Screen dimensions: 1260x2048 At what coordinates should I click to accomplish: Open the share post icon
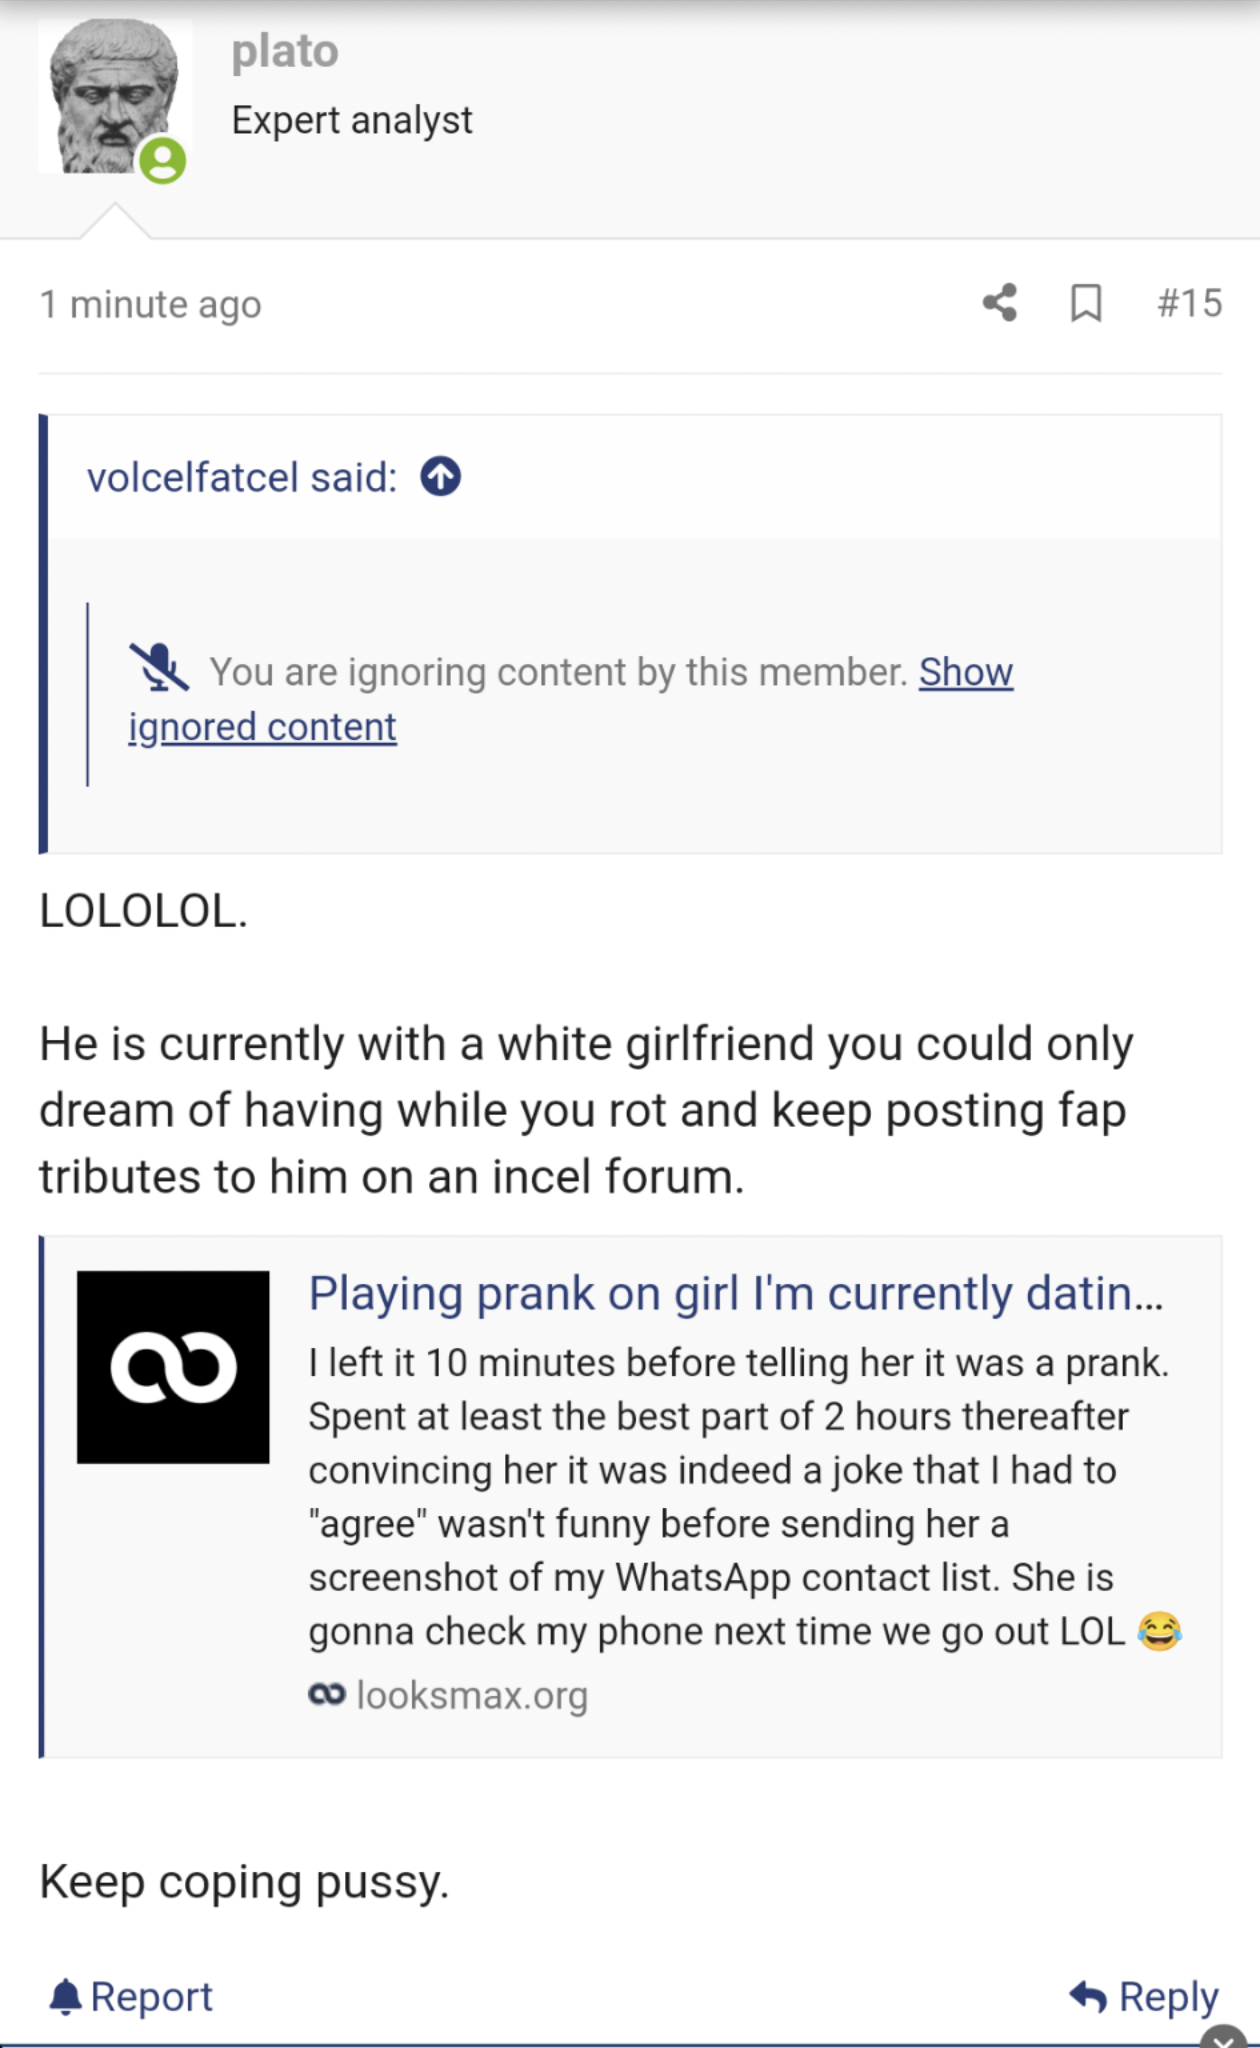(999, 302)
